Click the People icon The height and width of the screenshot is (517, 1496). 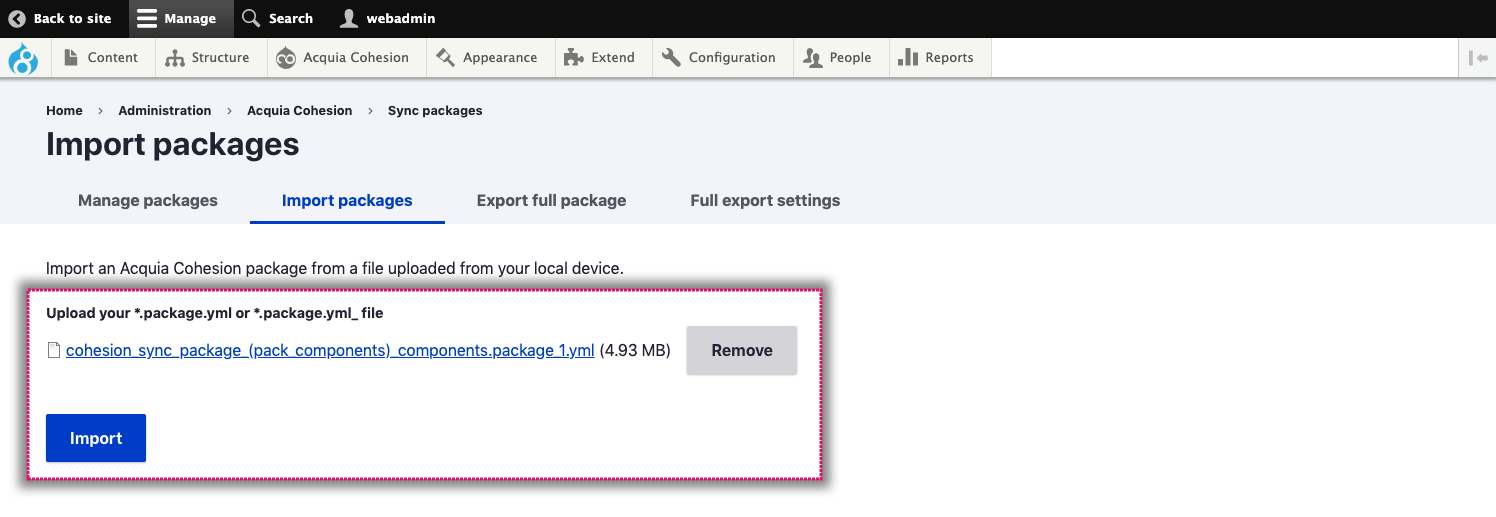click(x=813, y=58)
